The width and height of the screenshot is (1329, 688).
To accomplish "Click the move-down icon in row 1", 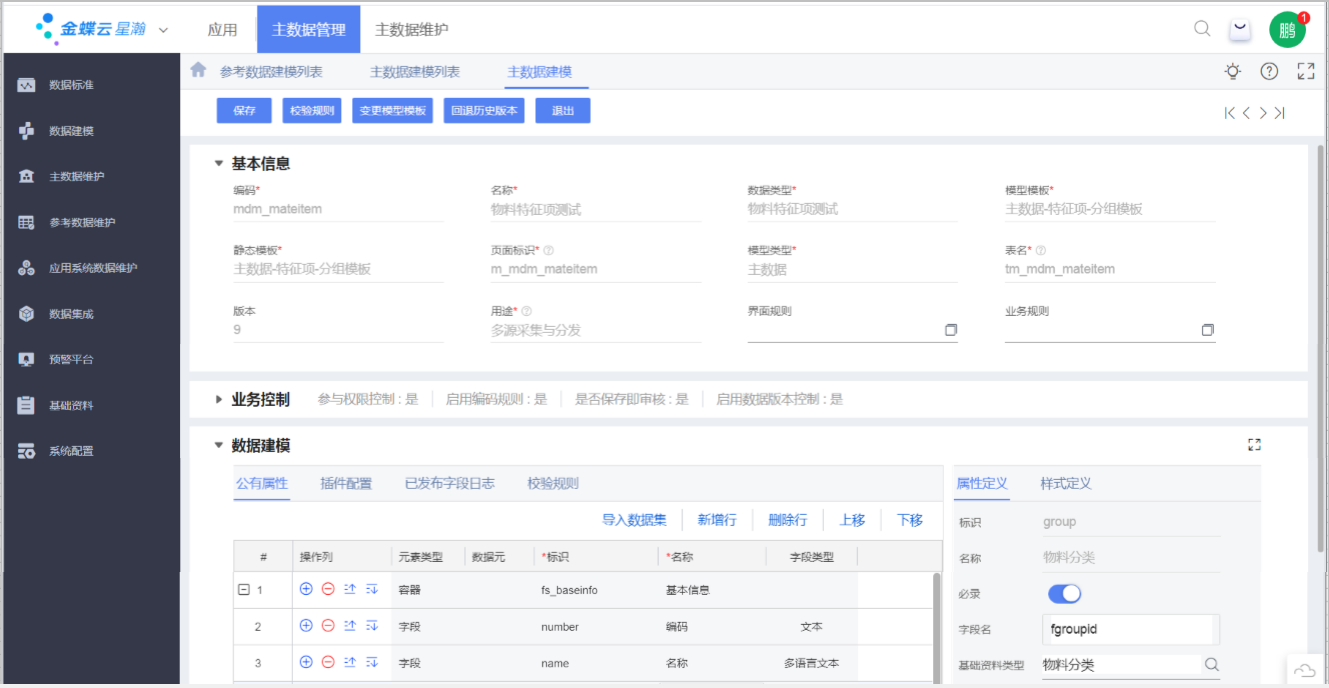I will click(x=372, y=589).
